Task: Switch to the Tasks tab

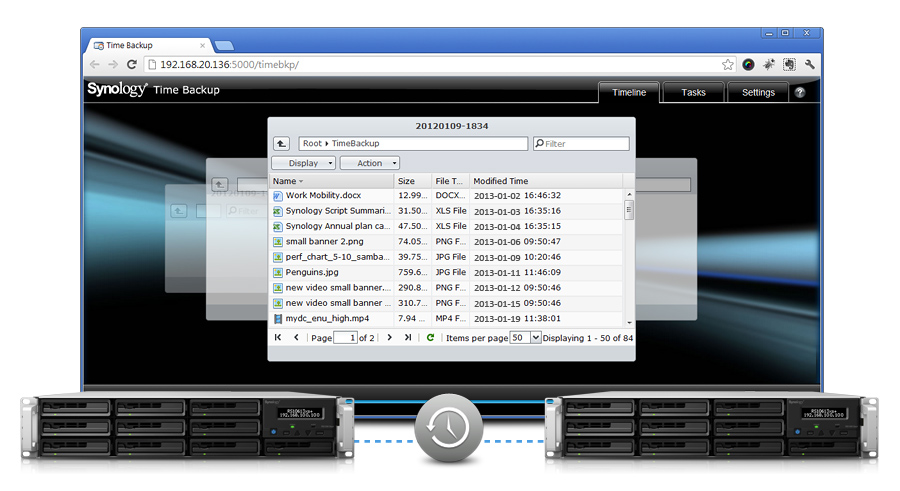Action: pos(693,92)
